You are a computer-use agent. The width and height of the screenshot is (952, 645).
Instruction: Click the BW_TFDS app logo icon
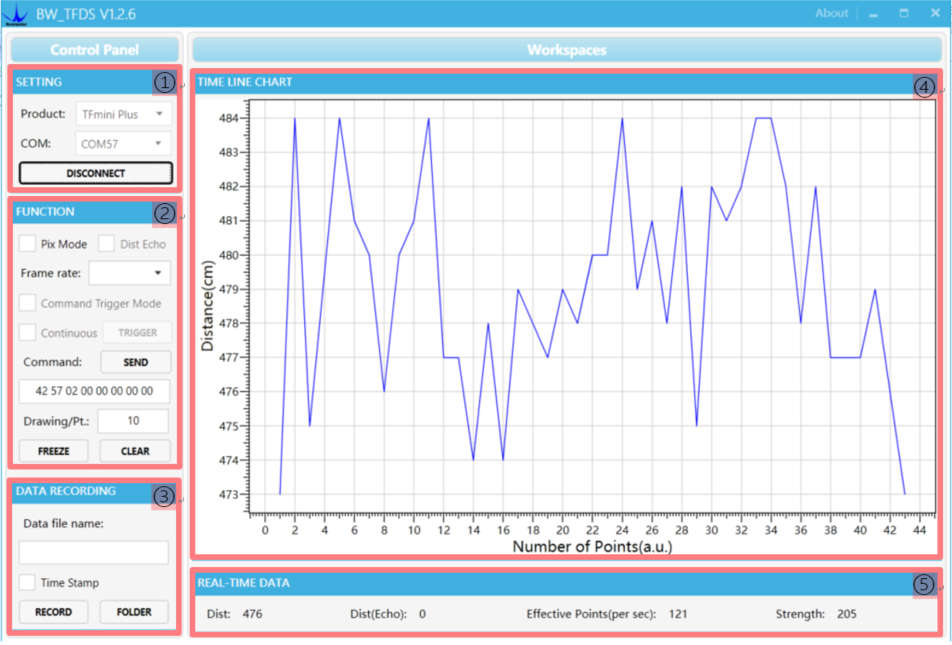[15, 15]
